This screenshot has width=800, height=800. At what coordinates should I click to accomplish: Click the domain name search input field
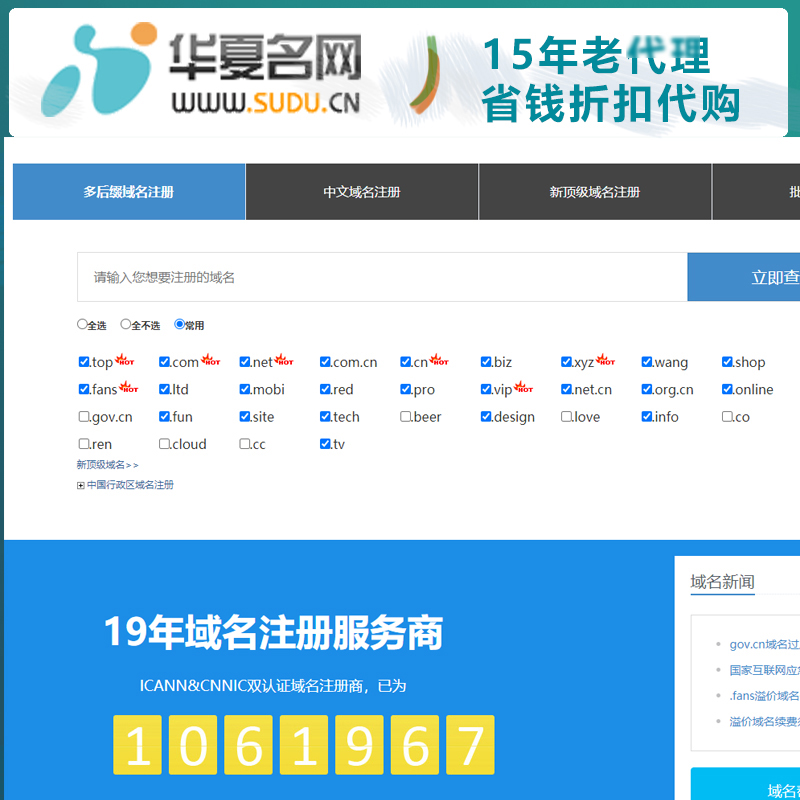pyautogui.click(x=380, y=277)
